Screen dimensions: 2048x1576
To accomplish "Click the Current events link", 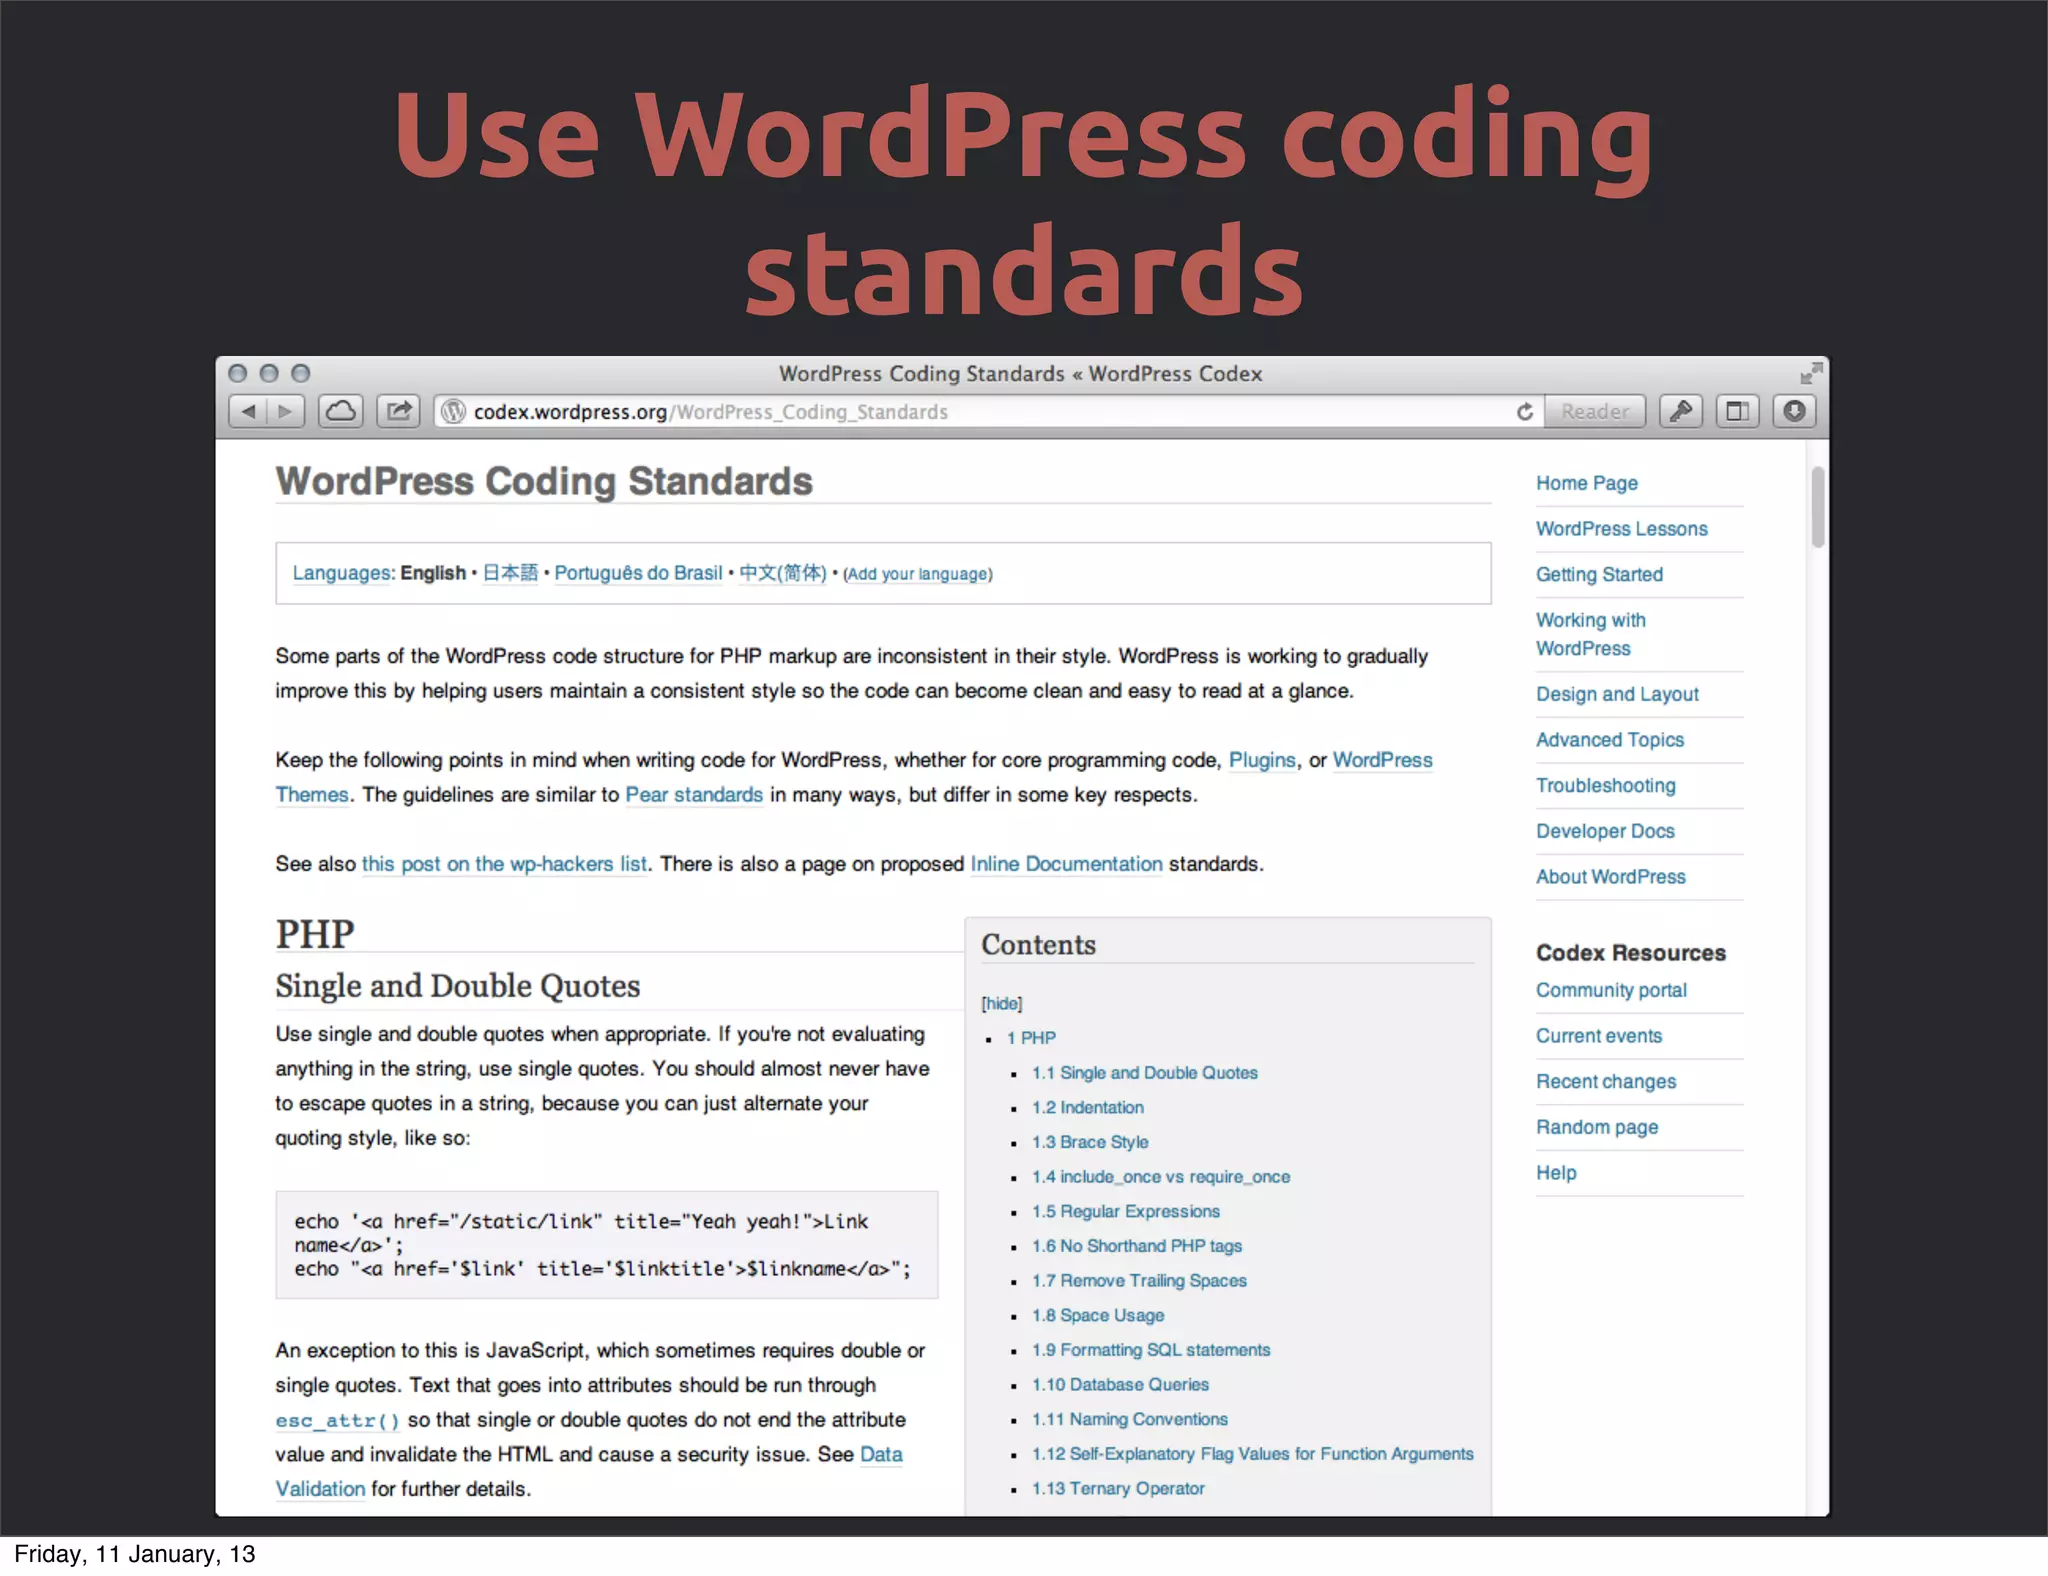I will pyautogui.click(x=1598, y=1036).
